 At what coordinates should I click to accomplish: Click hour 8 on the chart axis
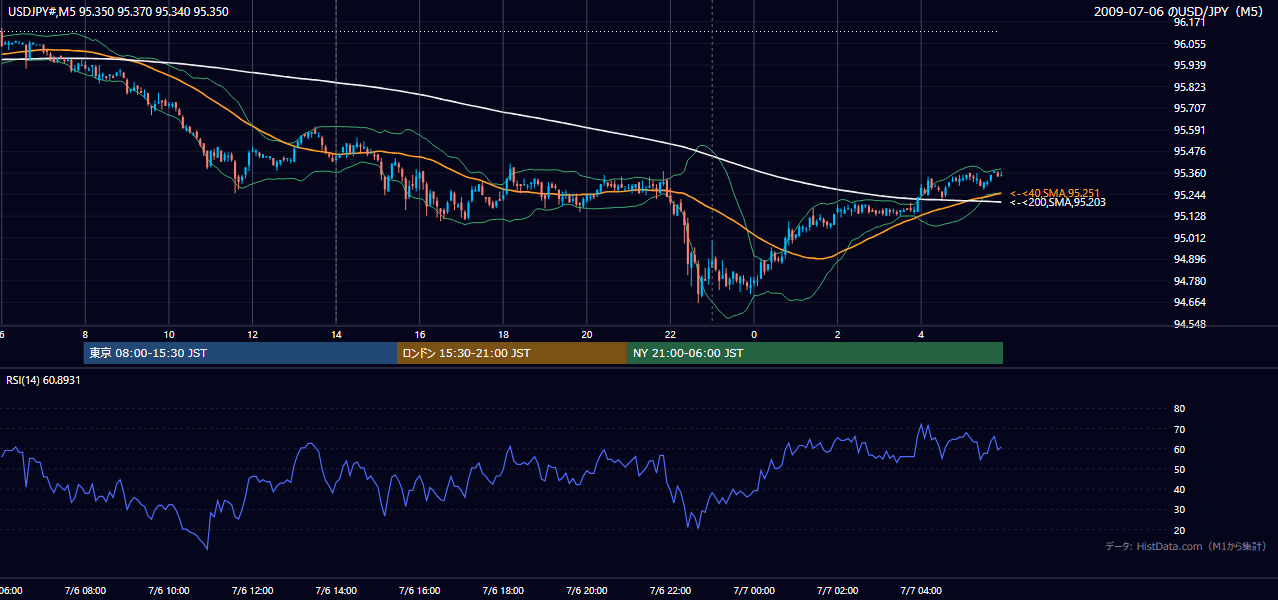(x=85, y=335)
